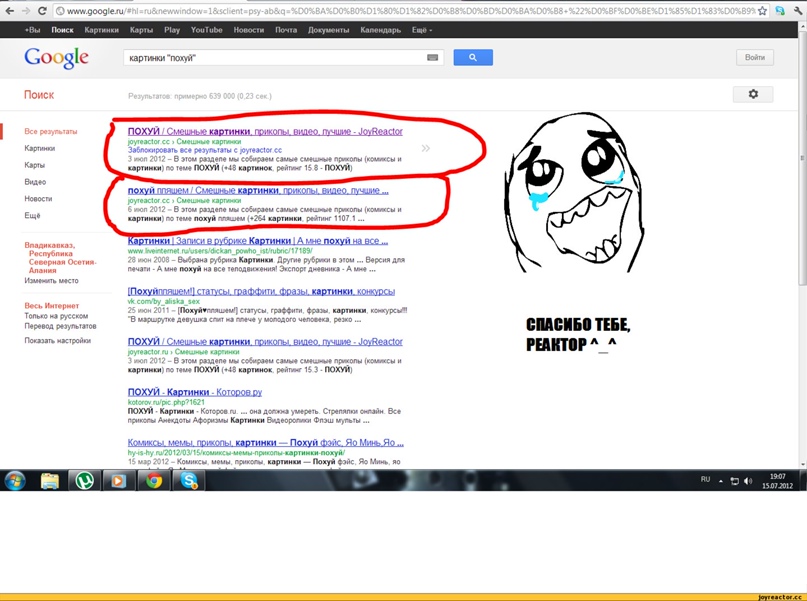807x601 pixels.
Task: Open Документы in the Google top bar
Action: [x=328, y=30]
